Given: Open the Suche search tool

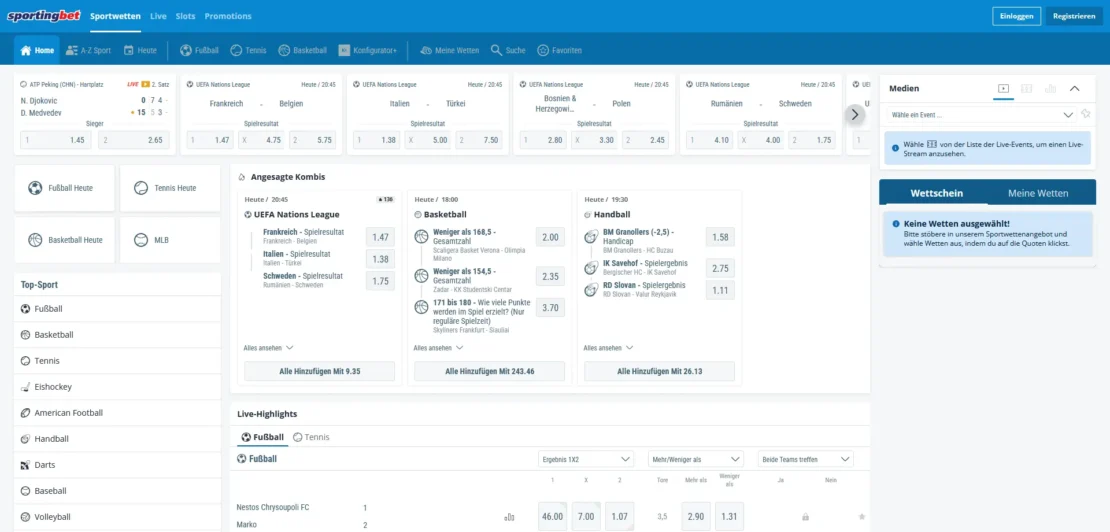Looking at the screenshot, I should (508, 50).
